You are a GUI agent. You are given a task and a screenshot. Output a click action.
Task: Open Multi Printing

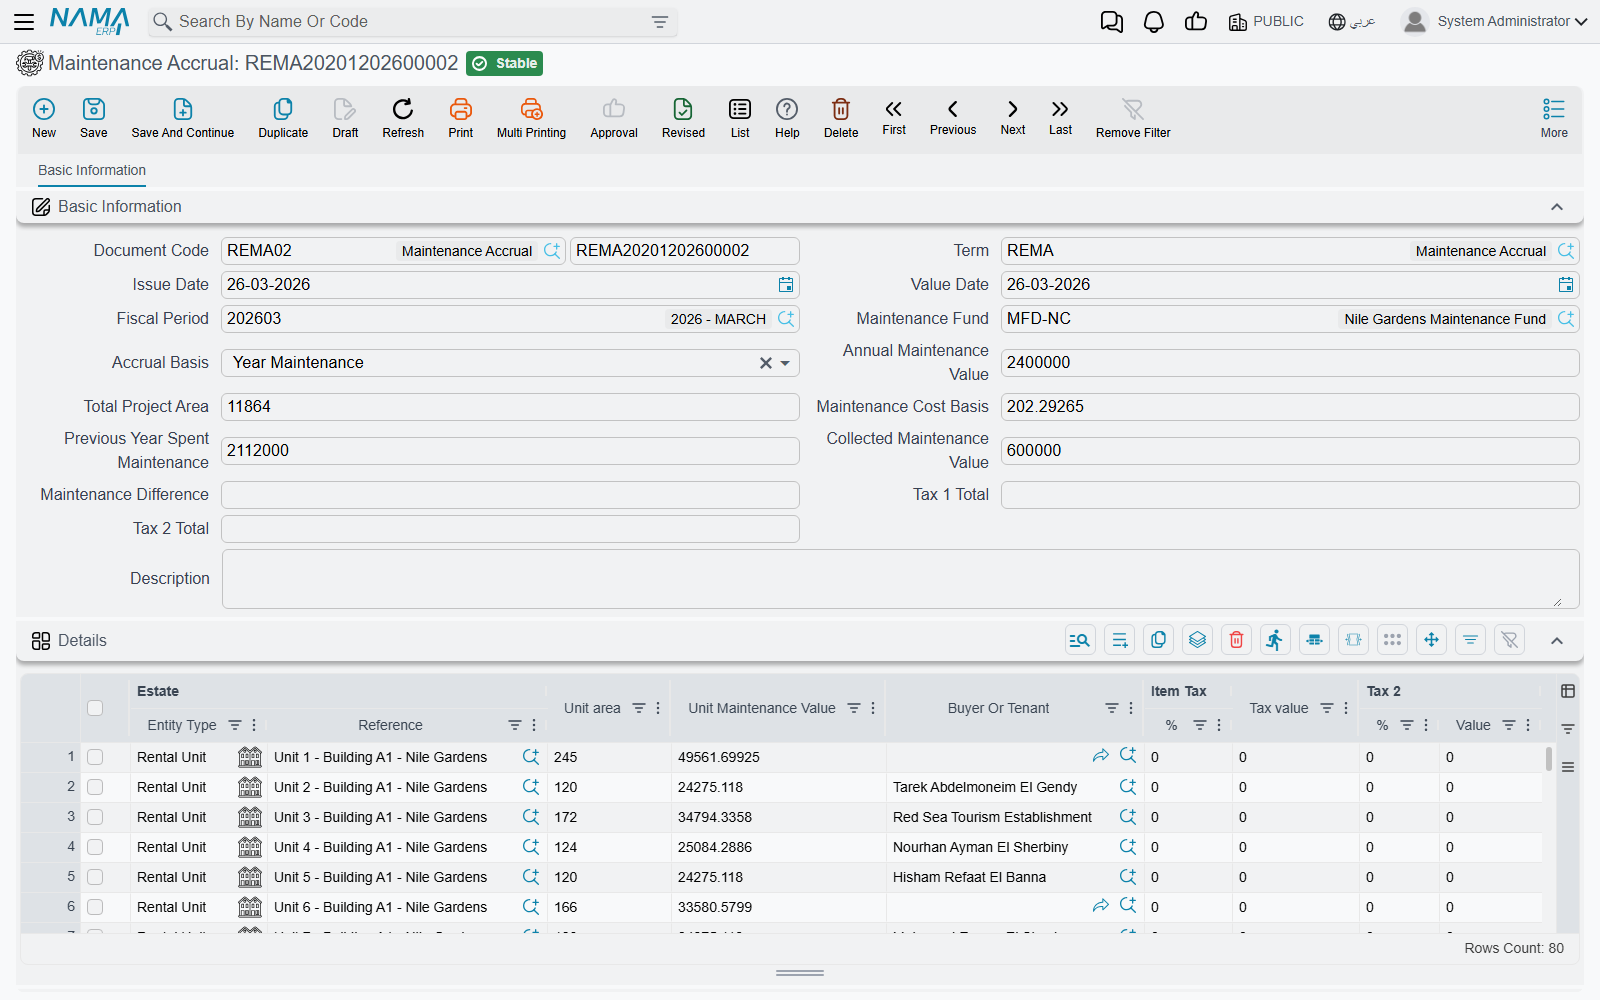pos(531,118)
